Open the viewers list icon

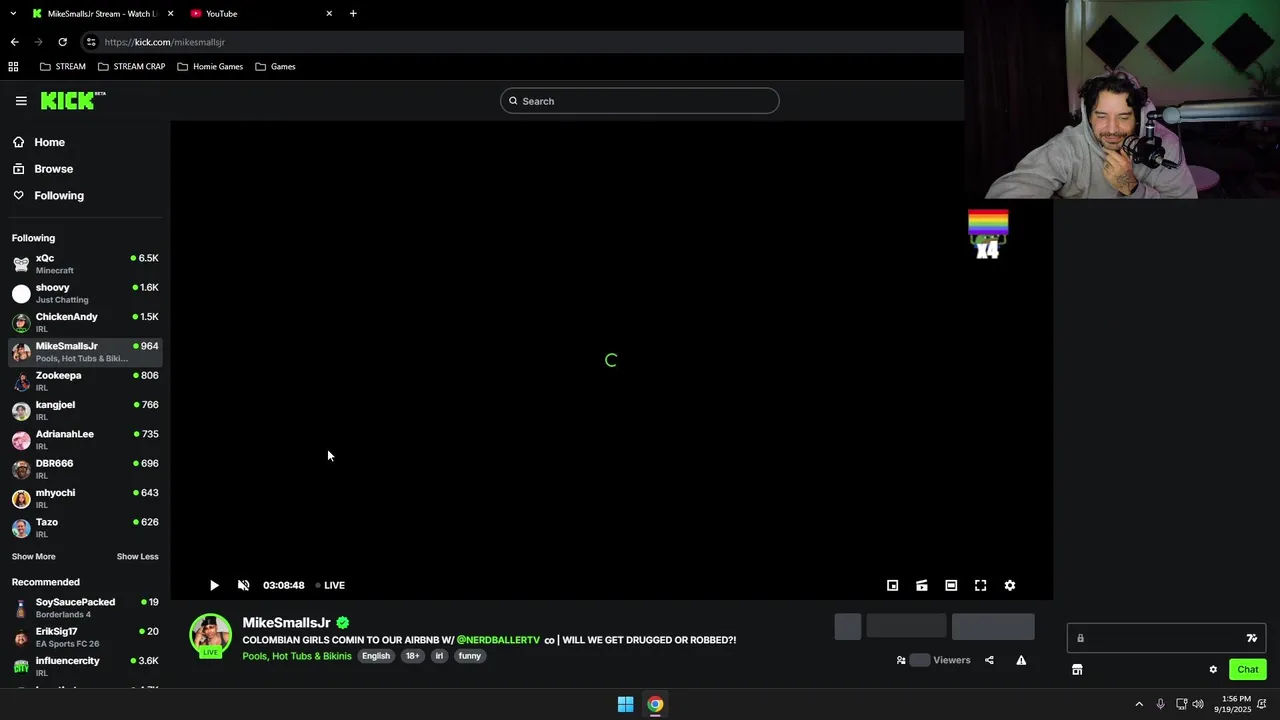tap(901, 660)
